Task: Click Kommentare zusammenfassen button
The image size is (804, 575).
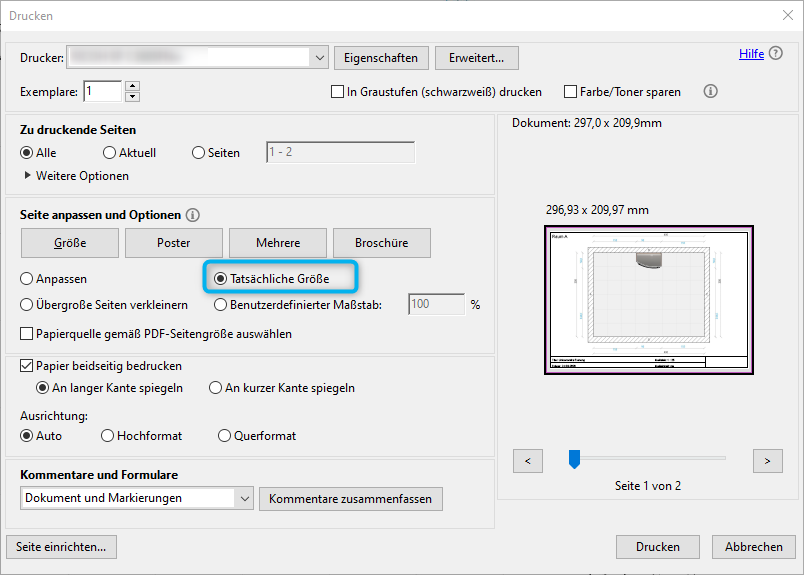Action: click(351, 499)
